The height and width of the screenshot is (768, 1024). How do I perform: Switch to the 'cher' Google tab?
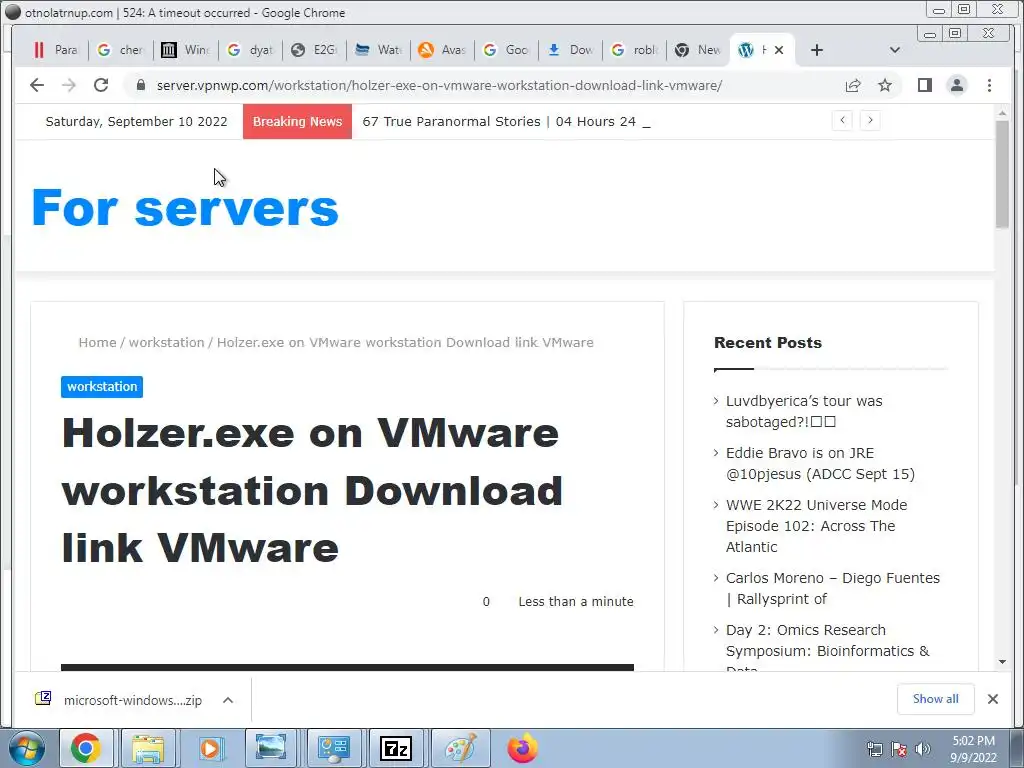tap(121, 50)
